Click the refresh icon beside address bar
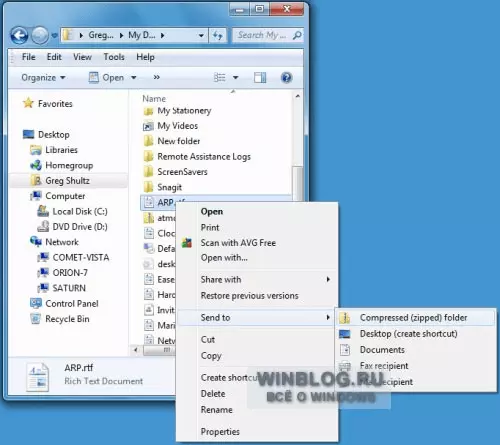 pyautogui.click(x=218, y=35)
